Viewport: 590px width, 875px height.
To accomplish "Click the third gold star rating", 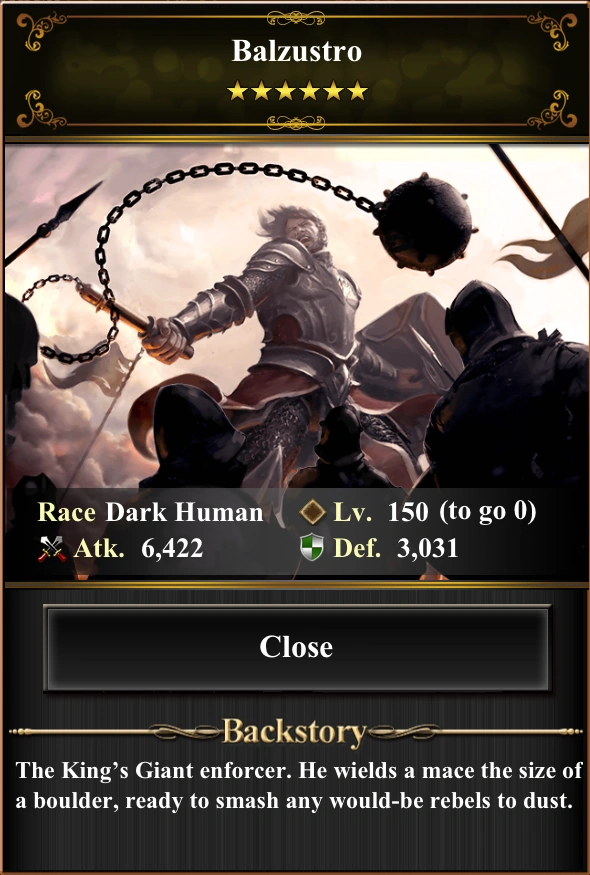I will [x=285, y=91].
